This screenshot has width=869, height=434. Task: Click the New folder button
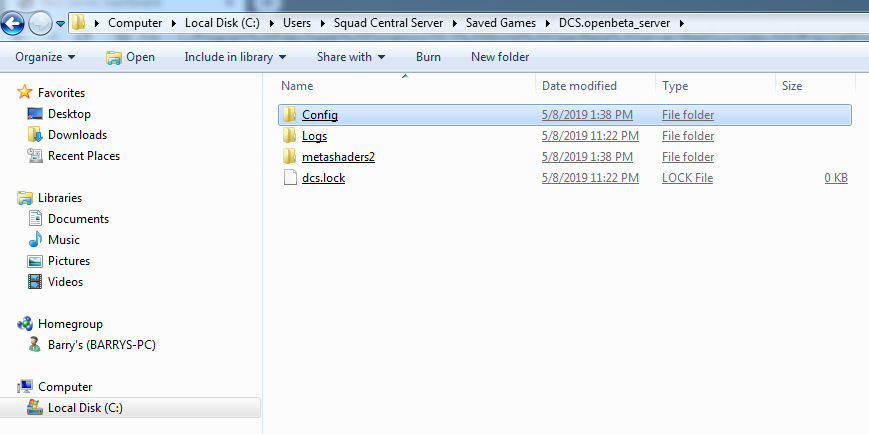point(500,57)
